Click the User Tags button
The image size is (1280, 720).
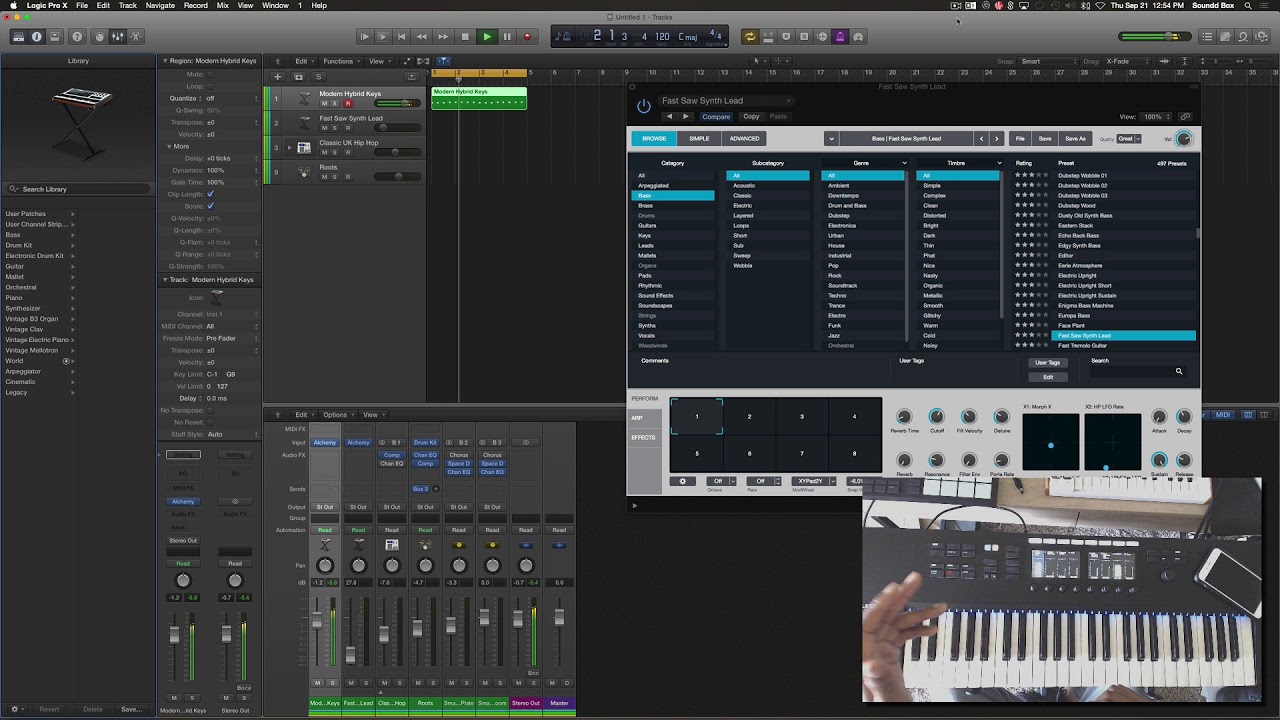1047,363
